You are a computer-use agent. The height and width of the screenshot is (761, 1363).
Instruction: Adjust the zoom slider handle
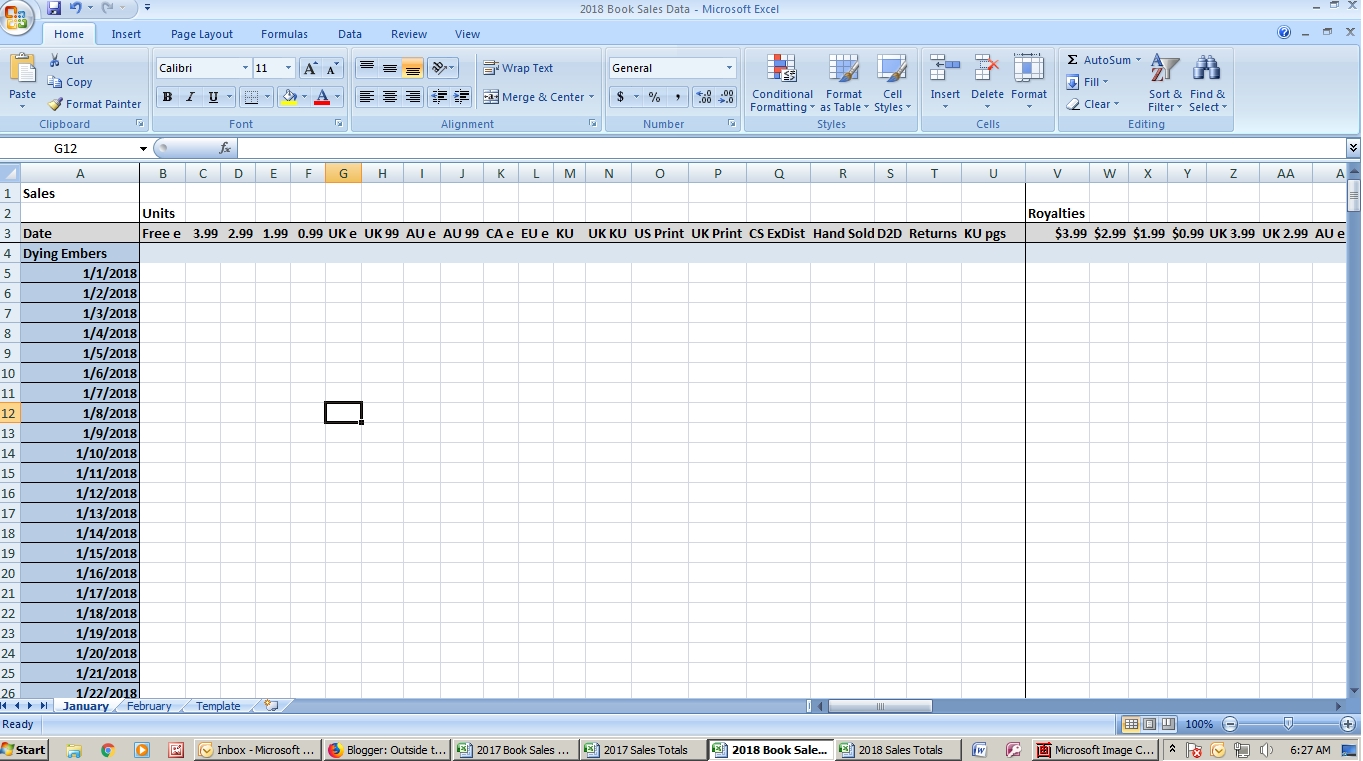tap(1288, 723)
